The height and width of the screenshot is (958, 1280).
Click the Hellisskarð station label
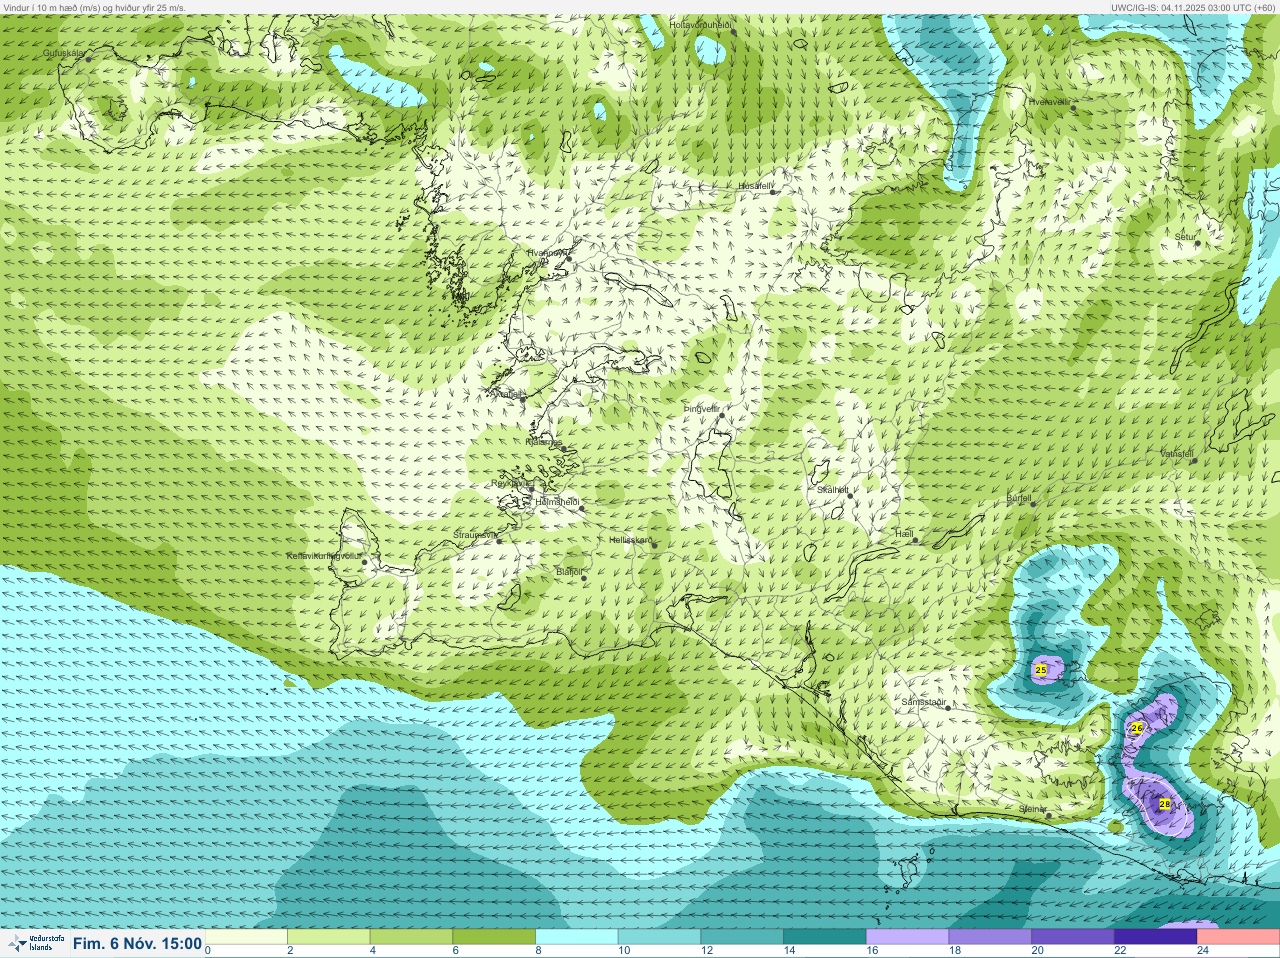tap(631, 540)
